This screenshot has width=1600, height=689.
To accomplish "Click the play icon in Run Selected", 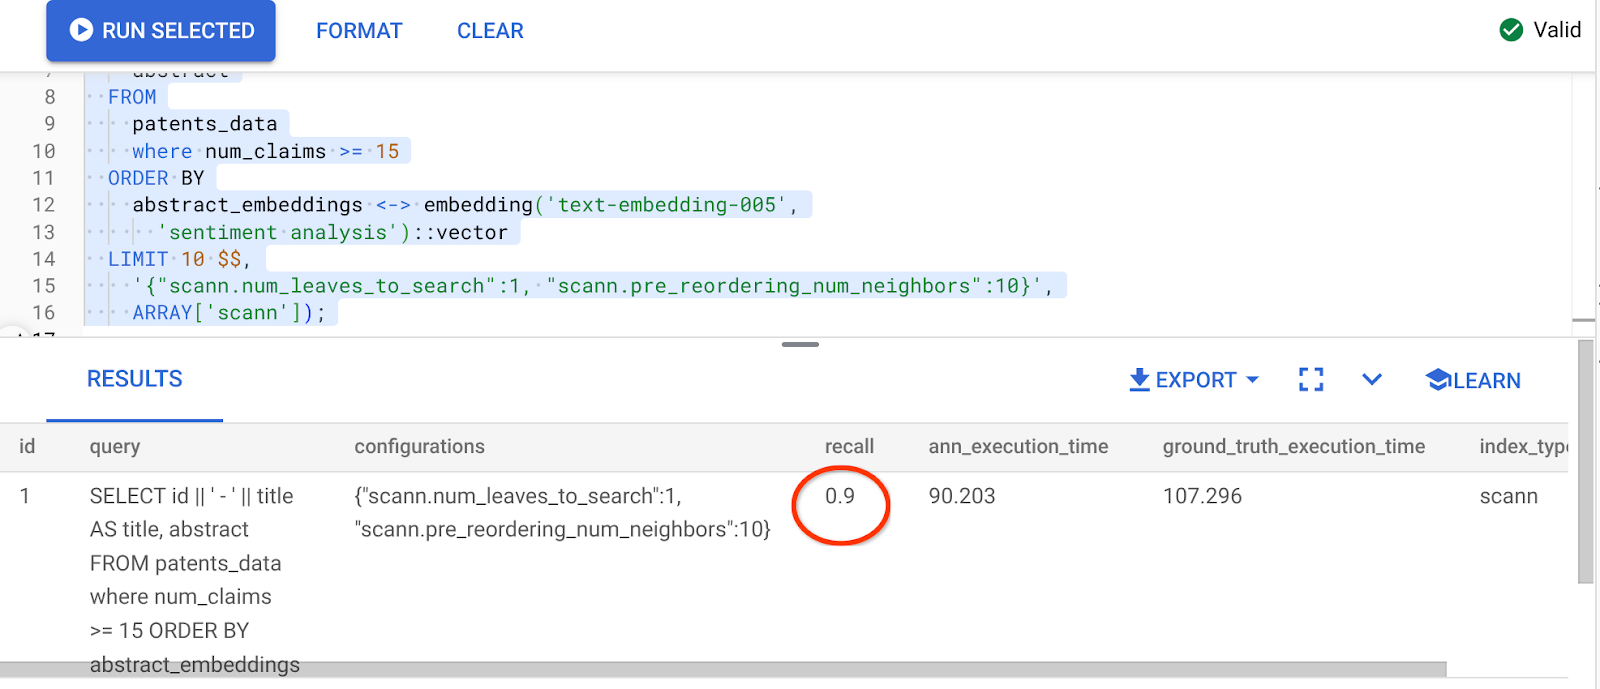I will tap(81, 30).
